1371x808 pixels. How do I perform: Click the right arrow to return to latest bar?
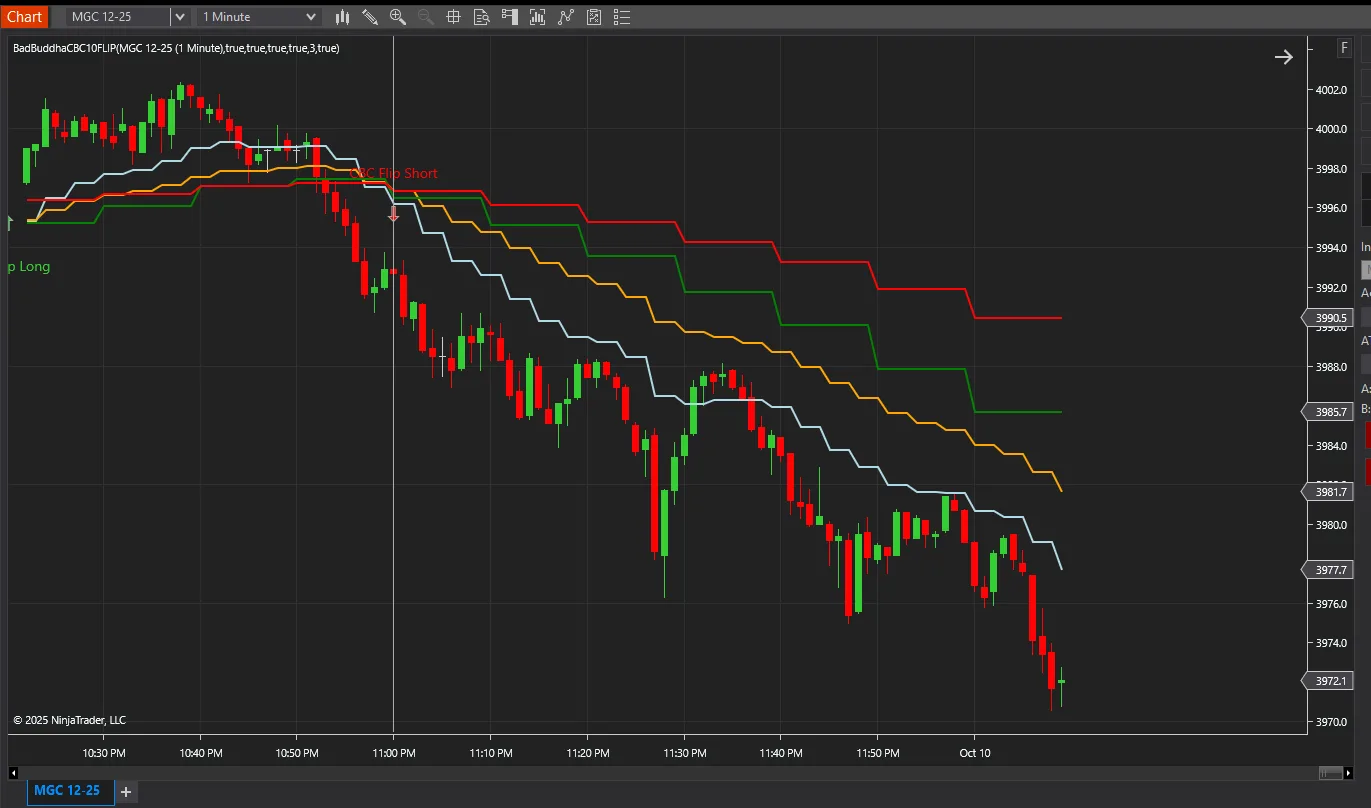1283,57
